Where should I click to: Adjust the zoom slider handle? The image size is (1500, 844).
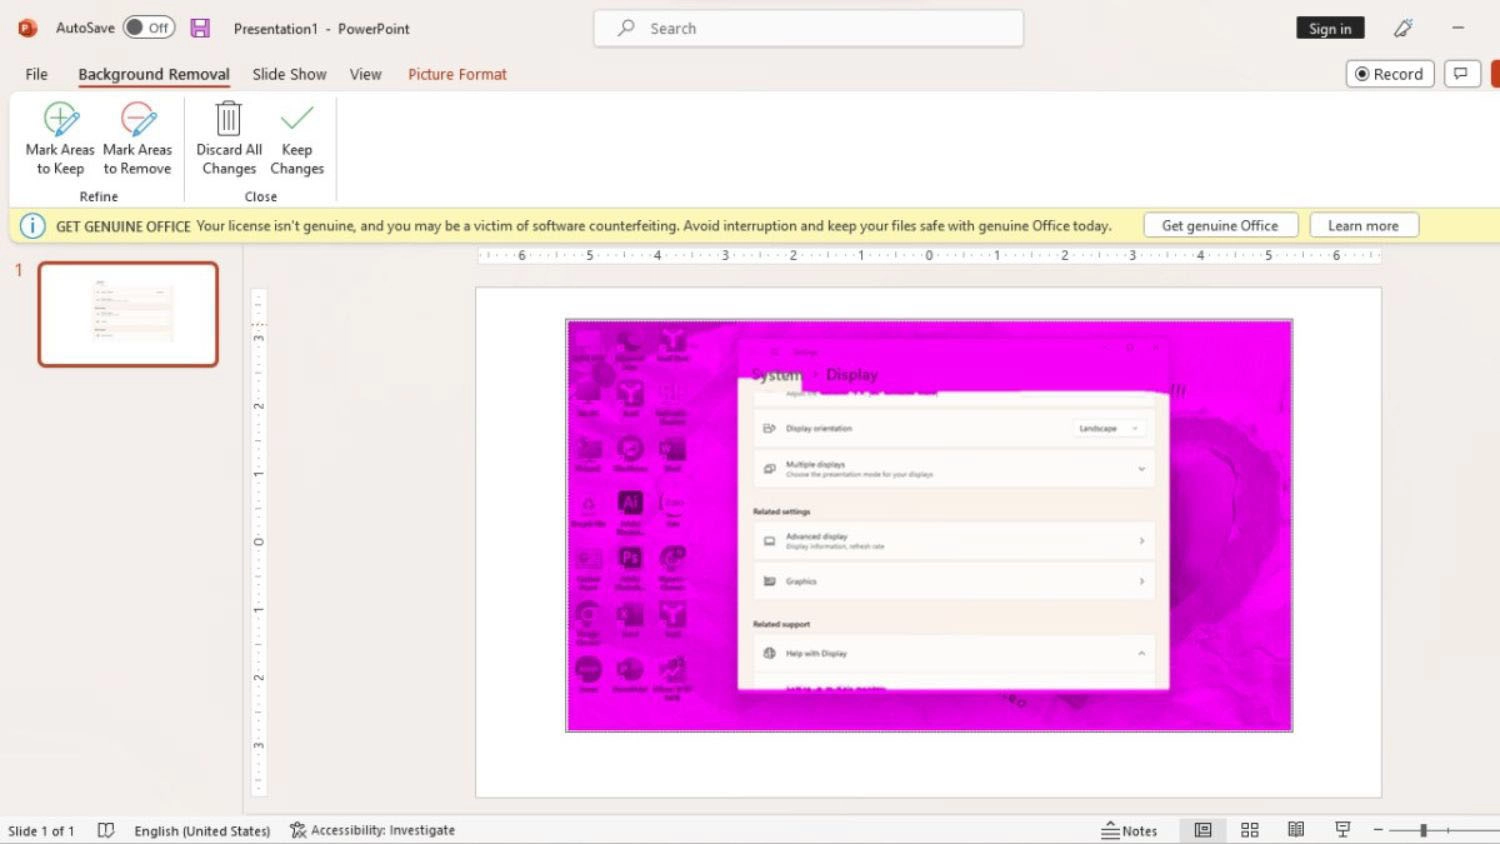click(1423, 830)
